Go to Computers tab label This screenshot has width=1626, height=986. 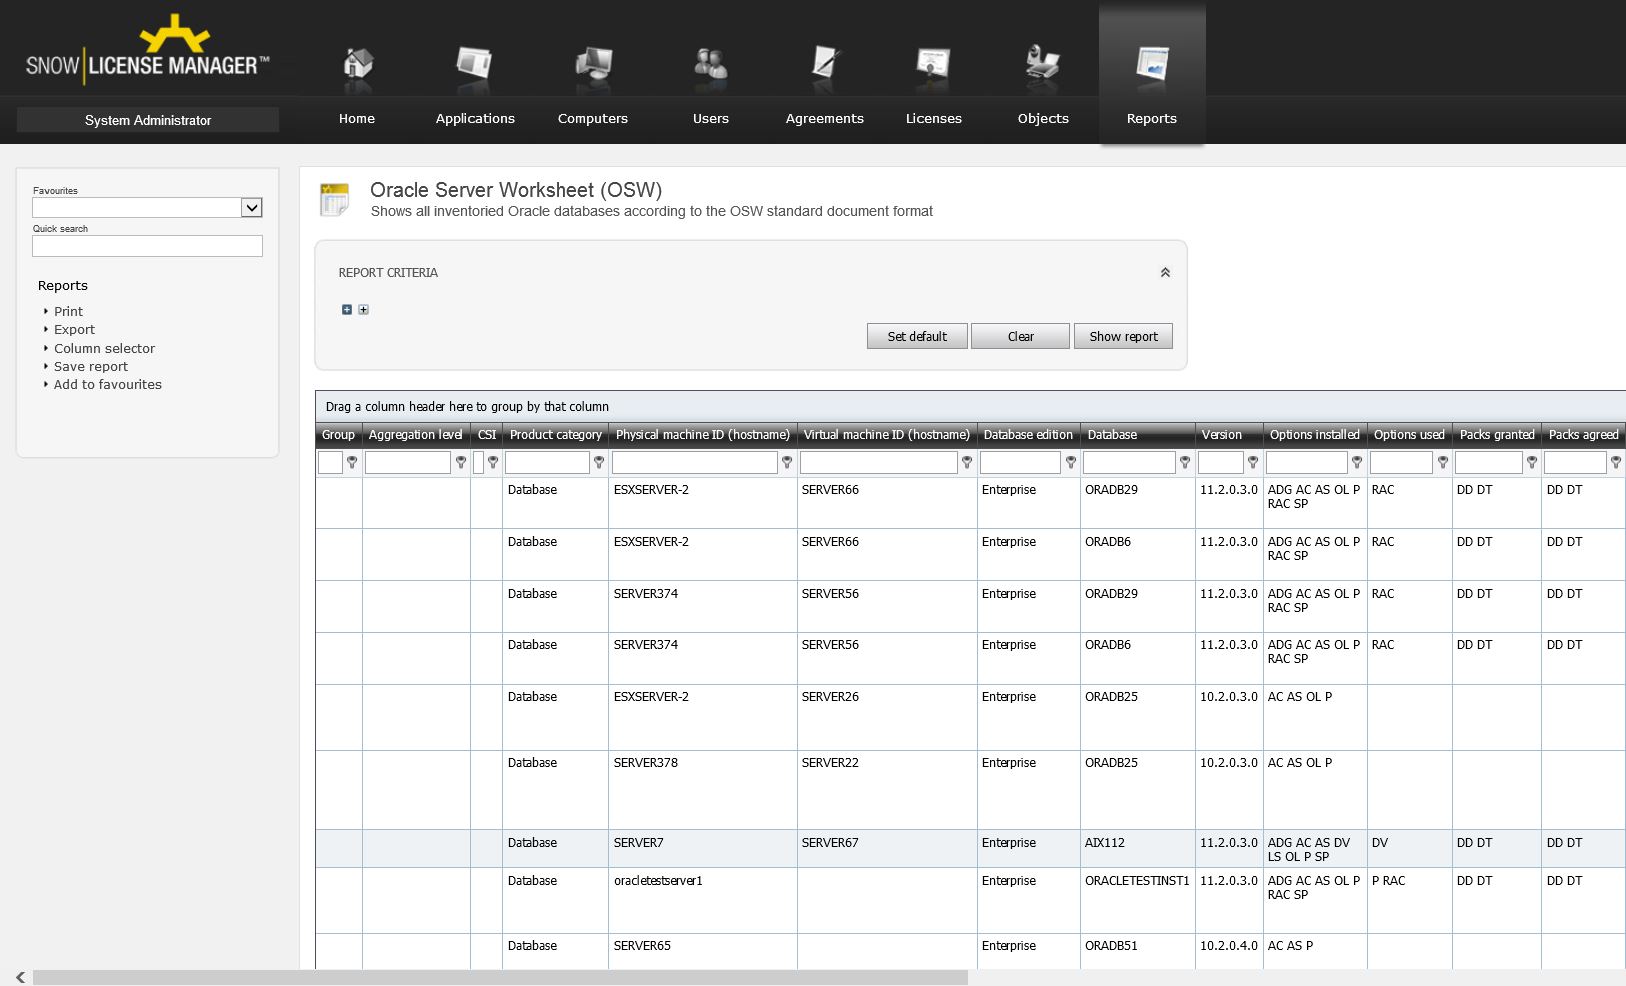pos(593,118)
